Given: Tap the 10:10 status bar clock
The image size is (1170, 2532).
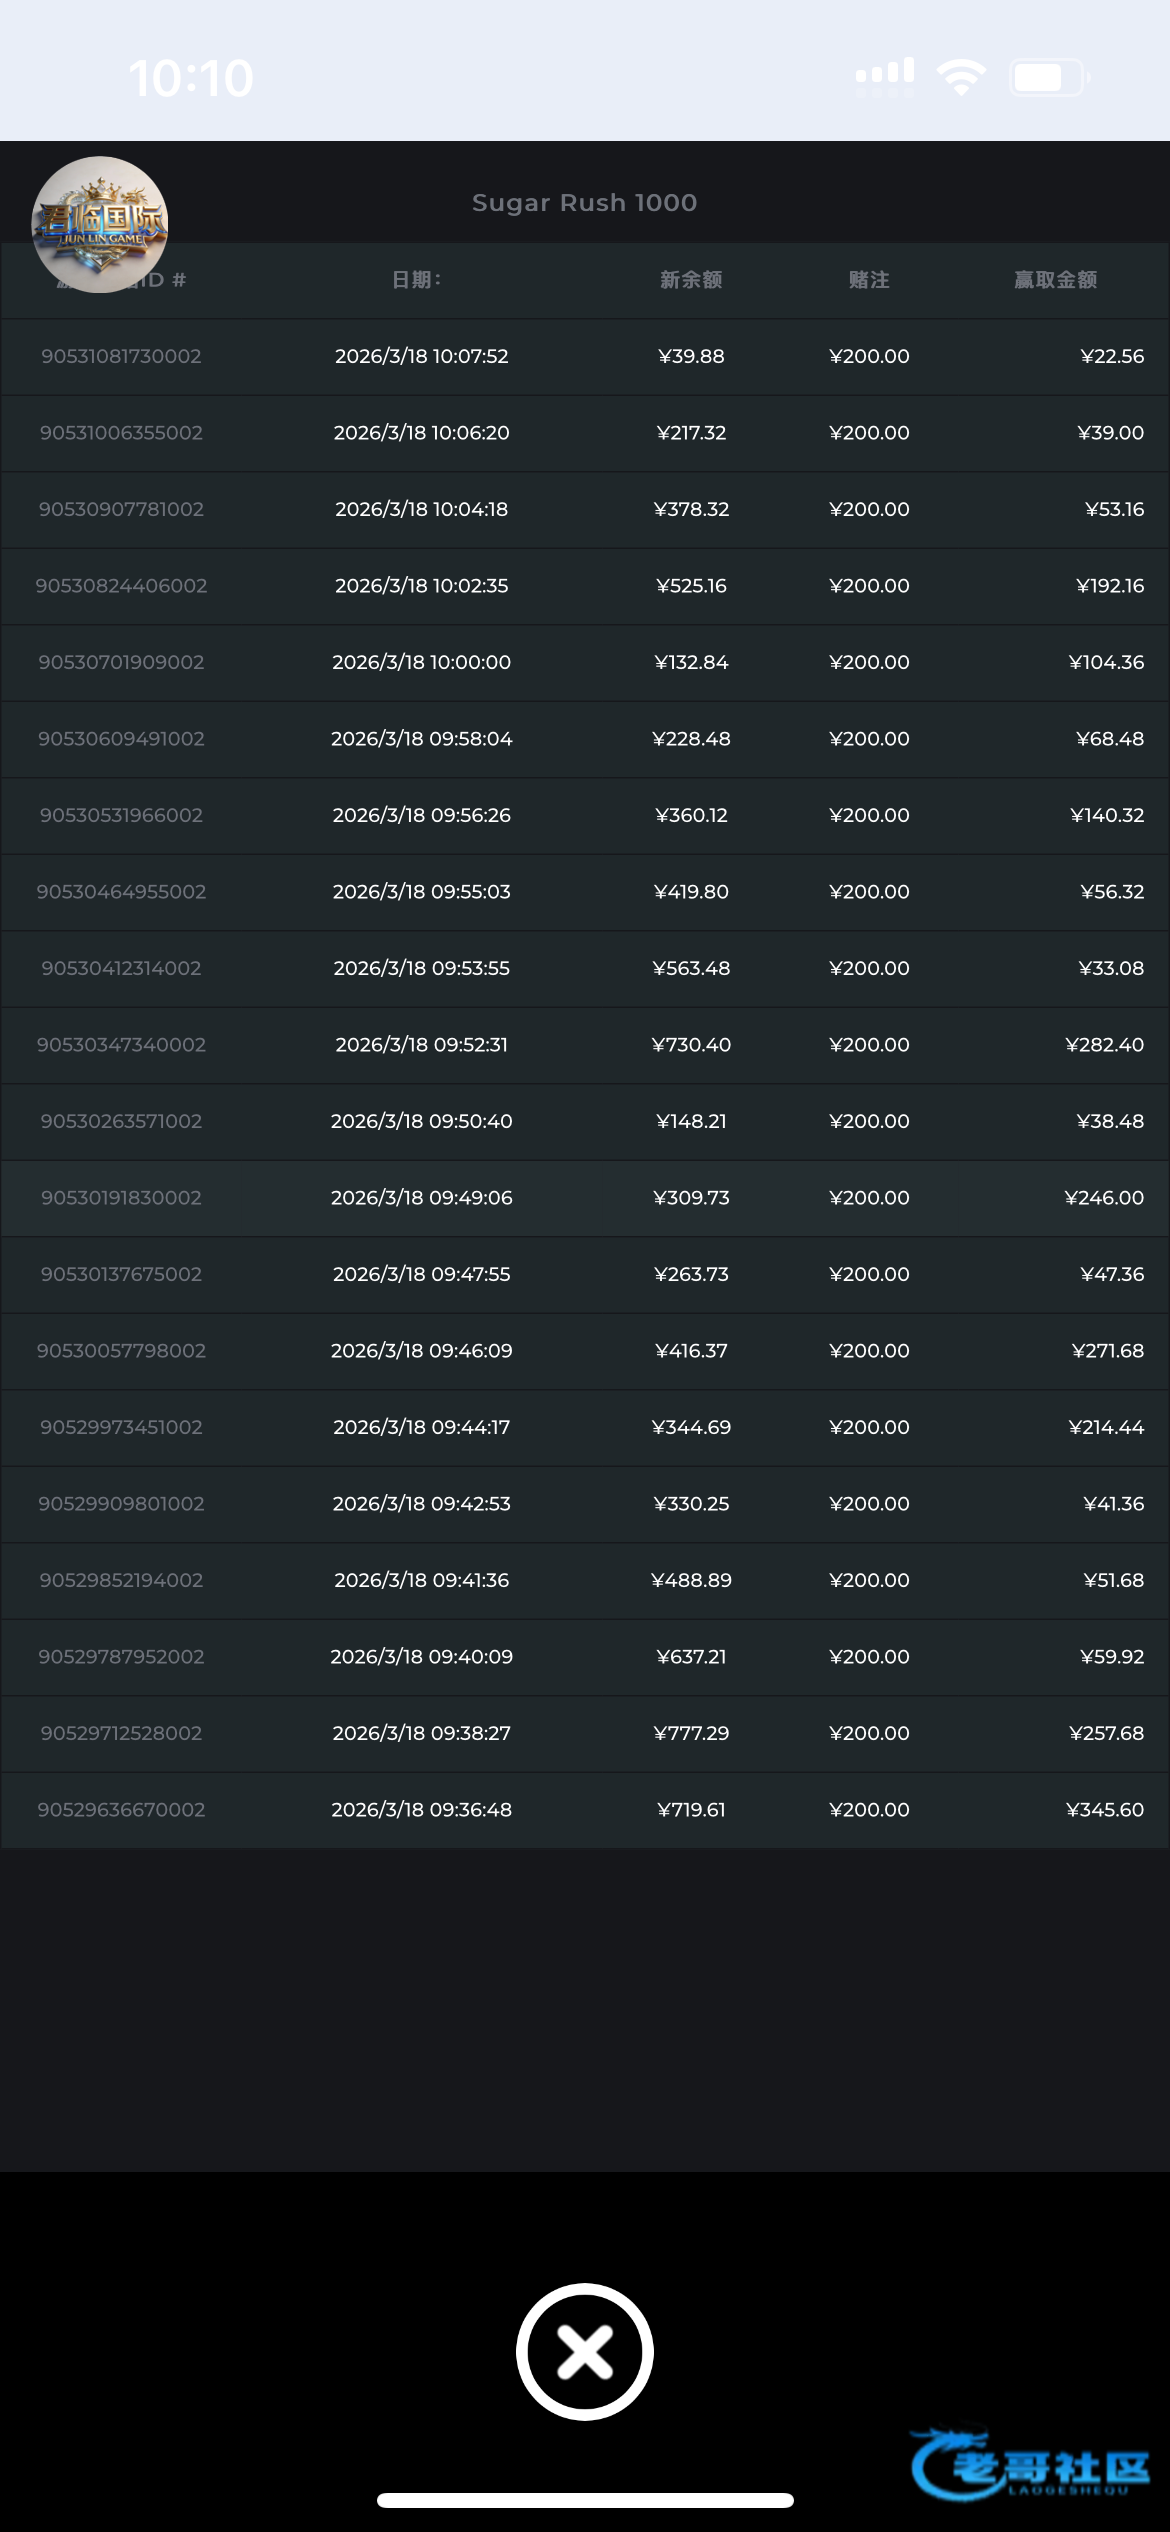Looking at the screenshot, I should (x=191, y=78).
